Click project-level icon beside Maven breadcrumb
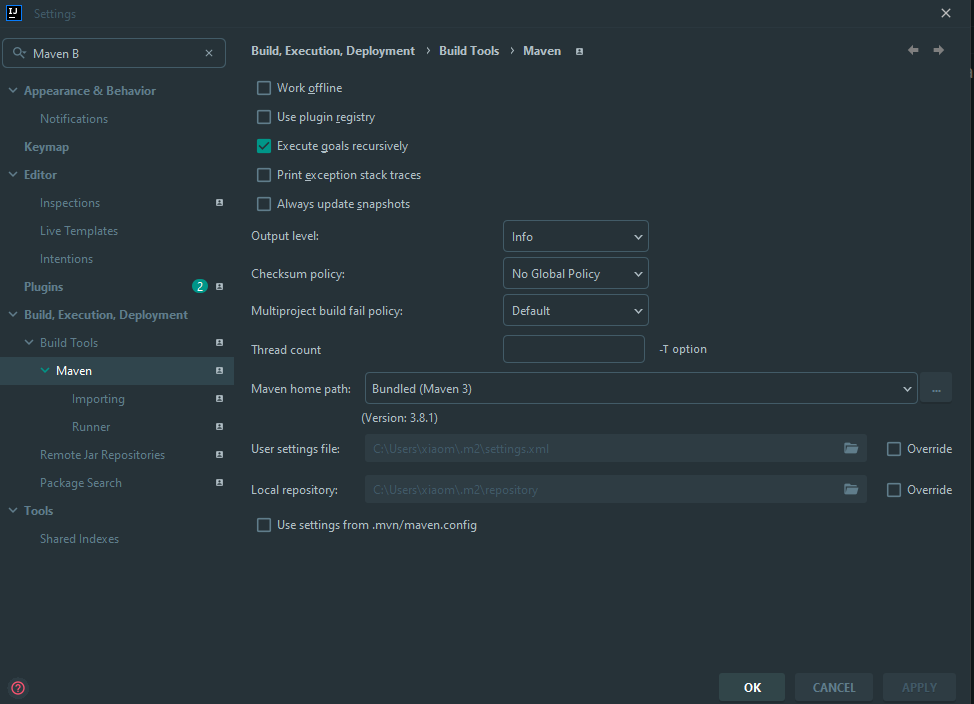Image resolution: width=974 pixels, height=704 pixels. (579, 52)
